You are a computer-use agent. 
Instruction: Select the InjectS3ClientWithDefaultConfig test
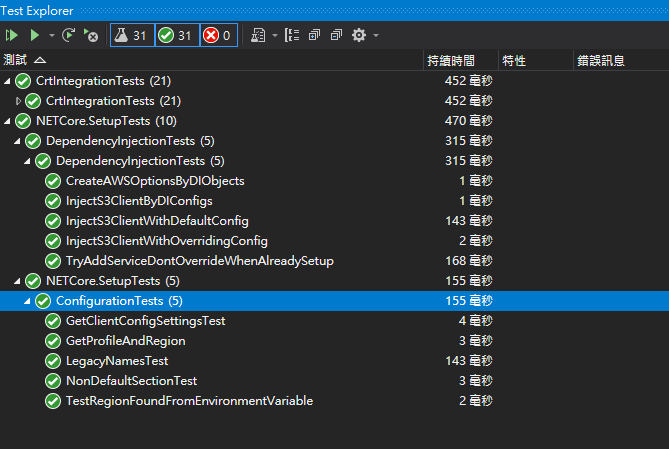coord(157,221)
